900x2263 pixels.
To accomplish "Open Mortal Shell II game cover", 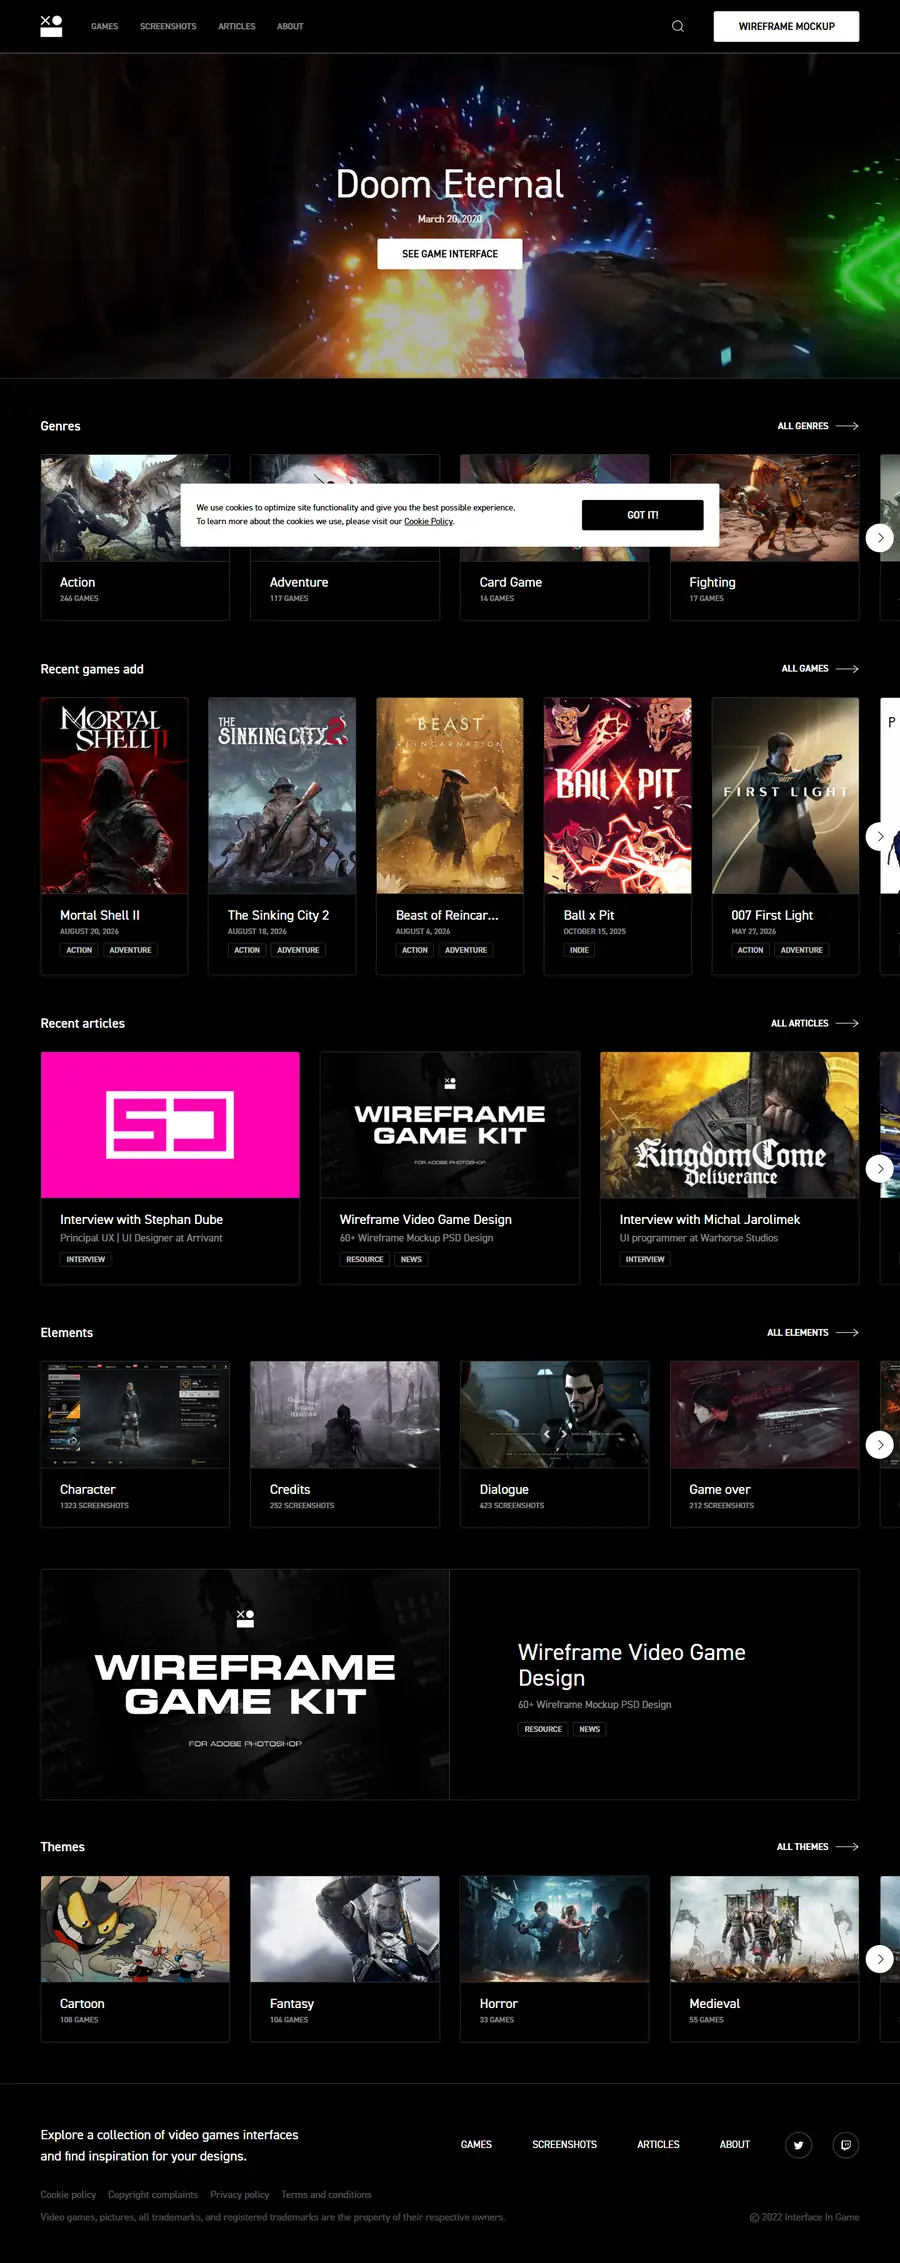I will click(x=114, y=795).
